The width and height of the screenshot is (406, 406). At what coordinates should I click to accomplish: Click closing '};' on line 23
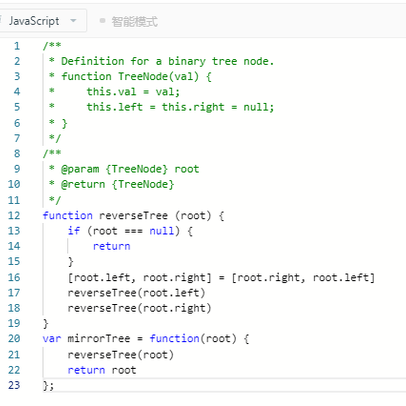48,386
